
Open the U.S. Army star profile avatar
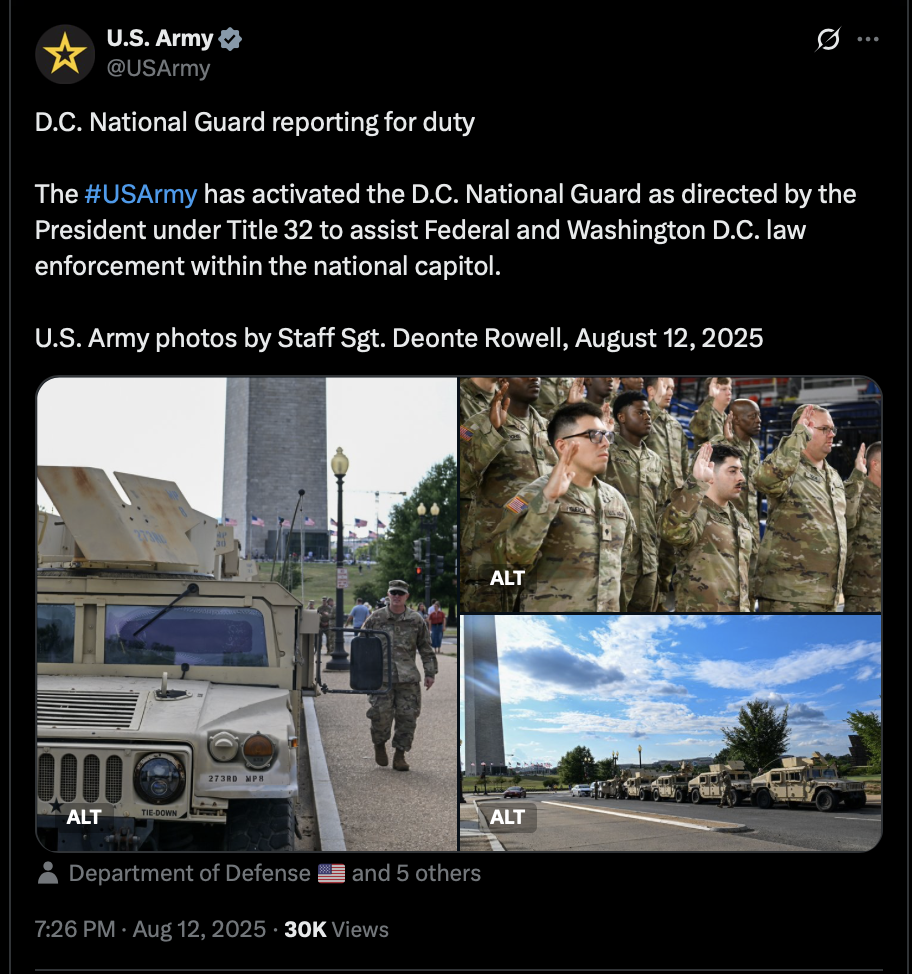[65, 54]
